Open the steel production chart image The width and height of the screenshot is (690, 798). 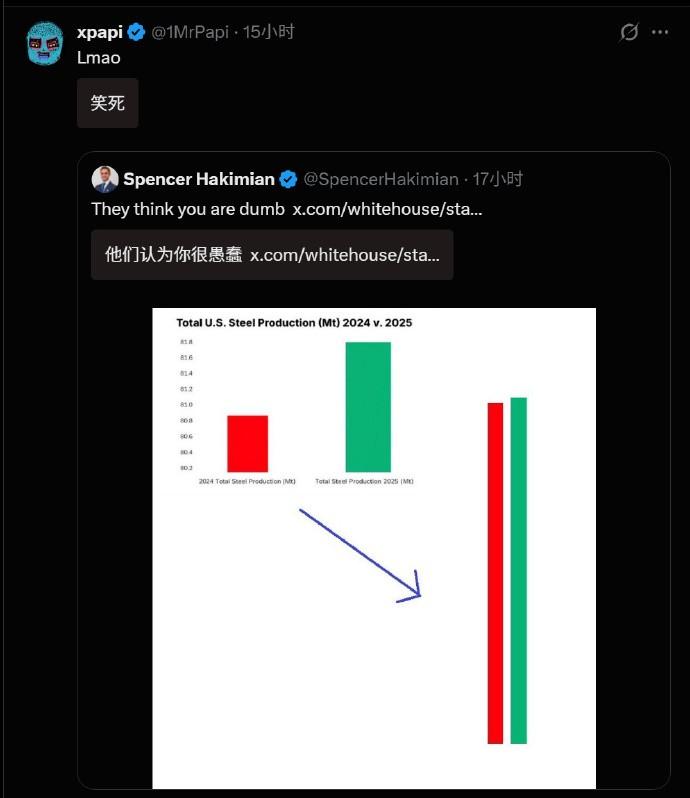pyautogui.click(x=374, y=548)
